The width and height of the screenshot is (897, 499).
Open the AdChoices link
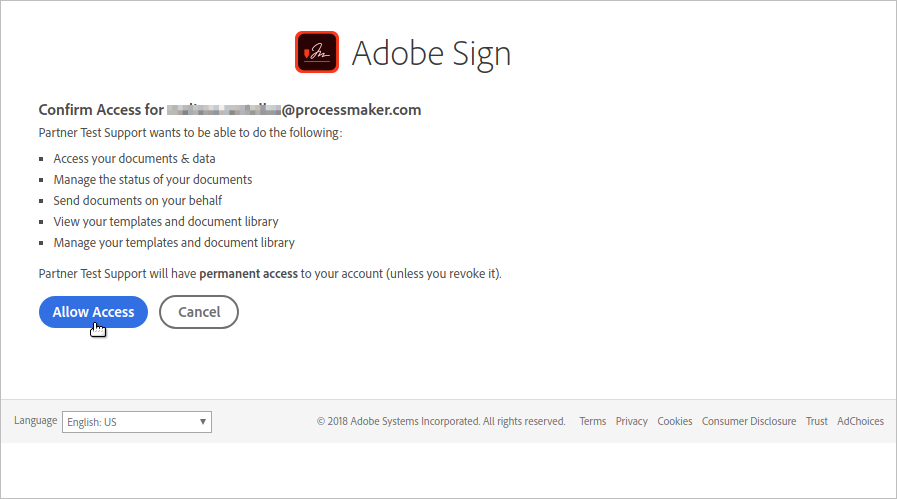(x=860, y=421)
